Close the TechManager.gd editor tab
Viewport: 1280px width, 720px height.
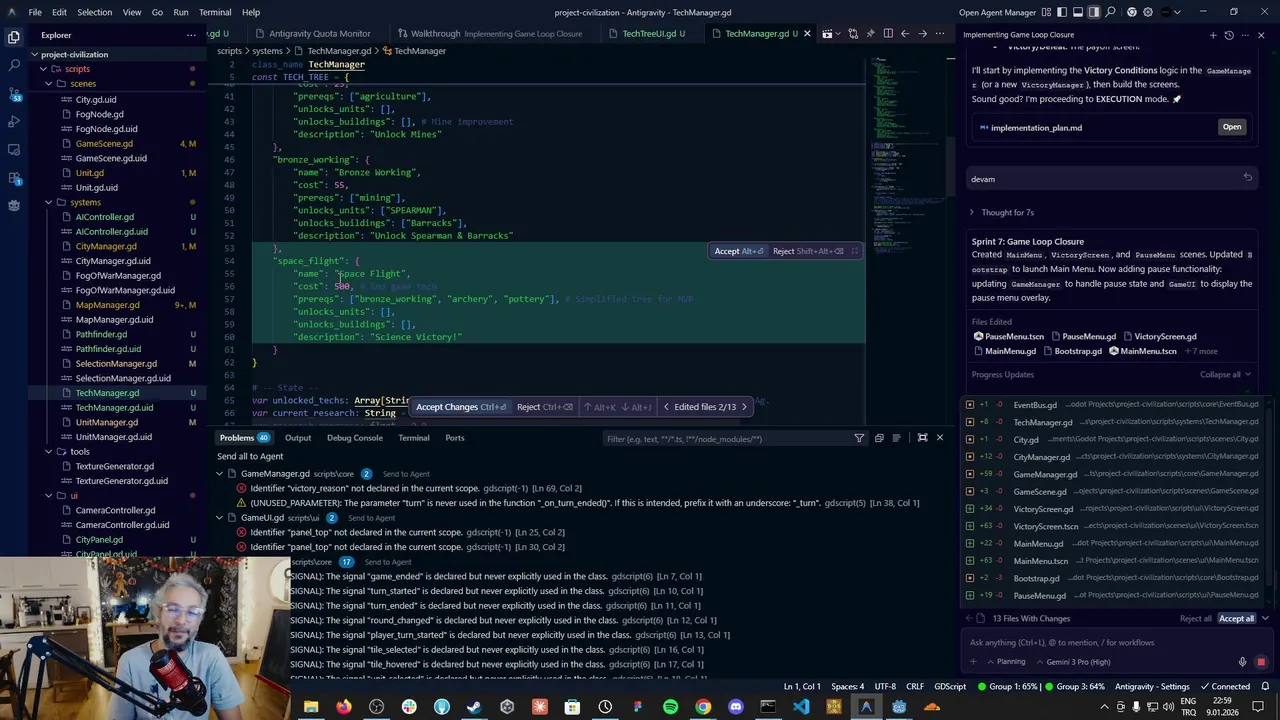click(x=807, y=34)
